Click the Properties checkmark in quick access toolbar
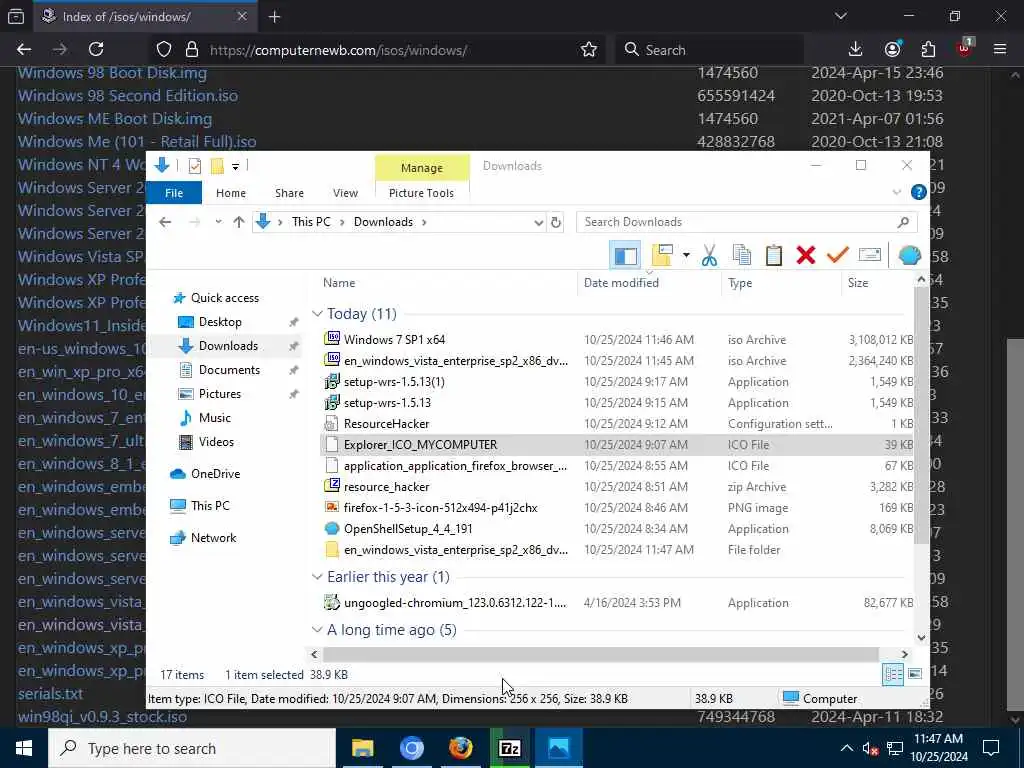 coord(195,166)
